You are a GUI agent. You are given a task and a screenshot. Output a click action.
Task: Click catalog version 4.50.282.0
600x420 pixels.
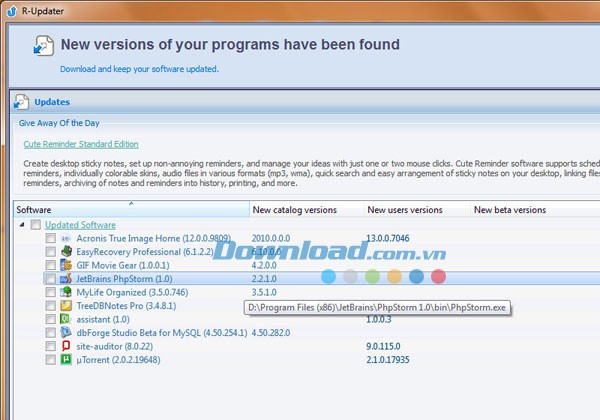click(x=271, y=333)
